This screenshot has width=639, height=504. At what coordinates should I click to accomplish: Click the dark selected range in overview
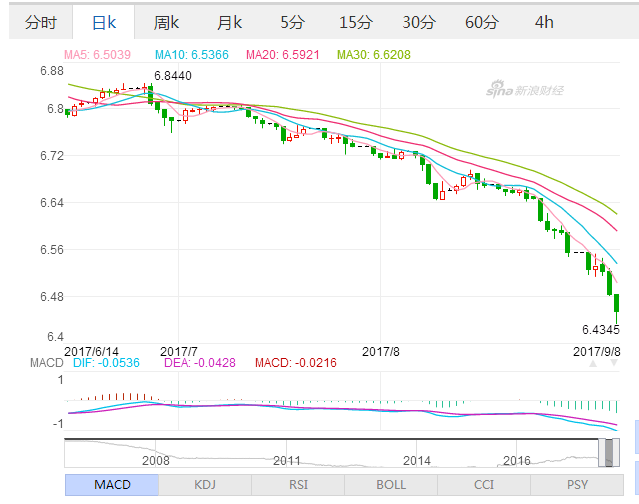609,453
